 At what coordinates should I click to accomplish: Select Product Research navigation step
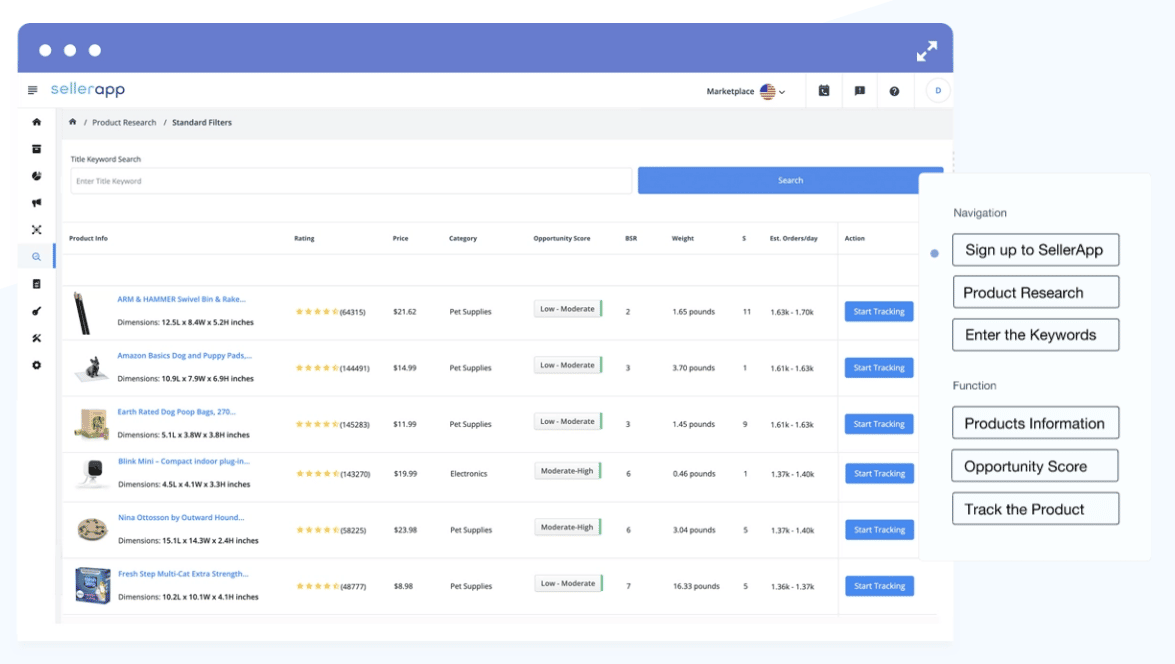click(1036, 292)
